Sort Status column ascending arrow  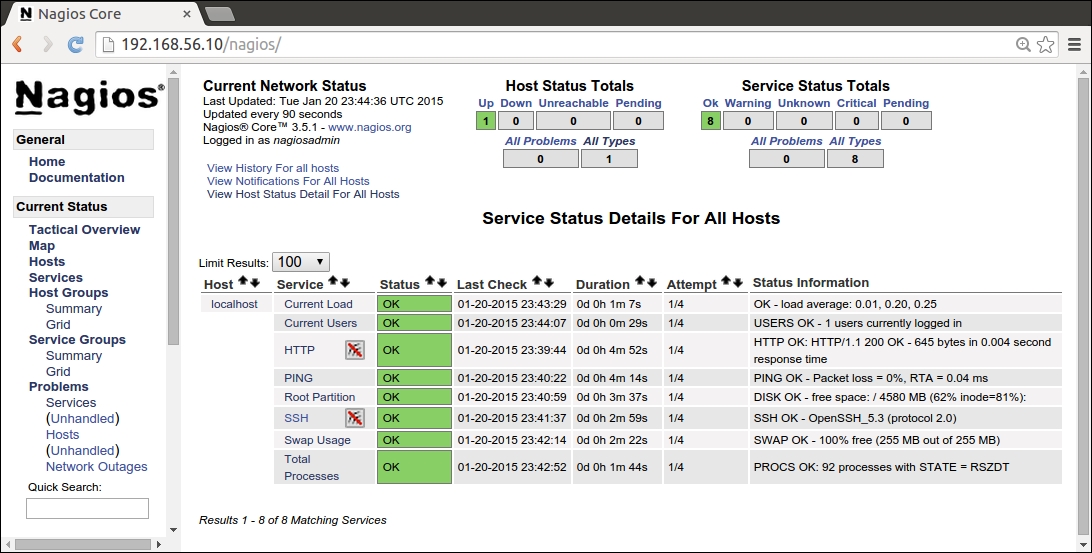click(x=430, y=283)
